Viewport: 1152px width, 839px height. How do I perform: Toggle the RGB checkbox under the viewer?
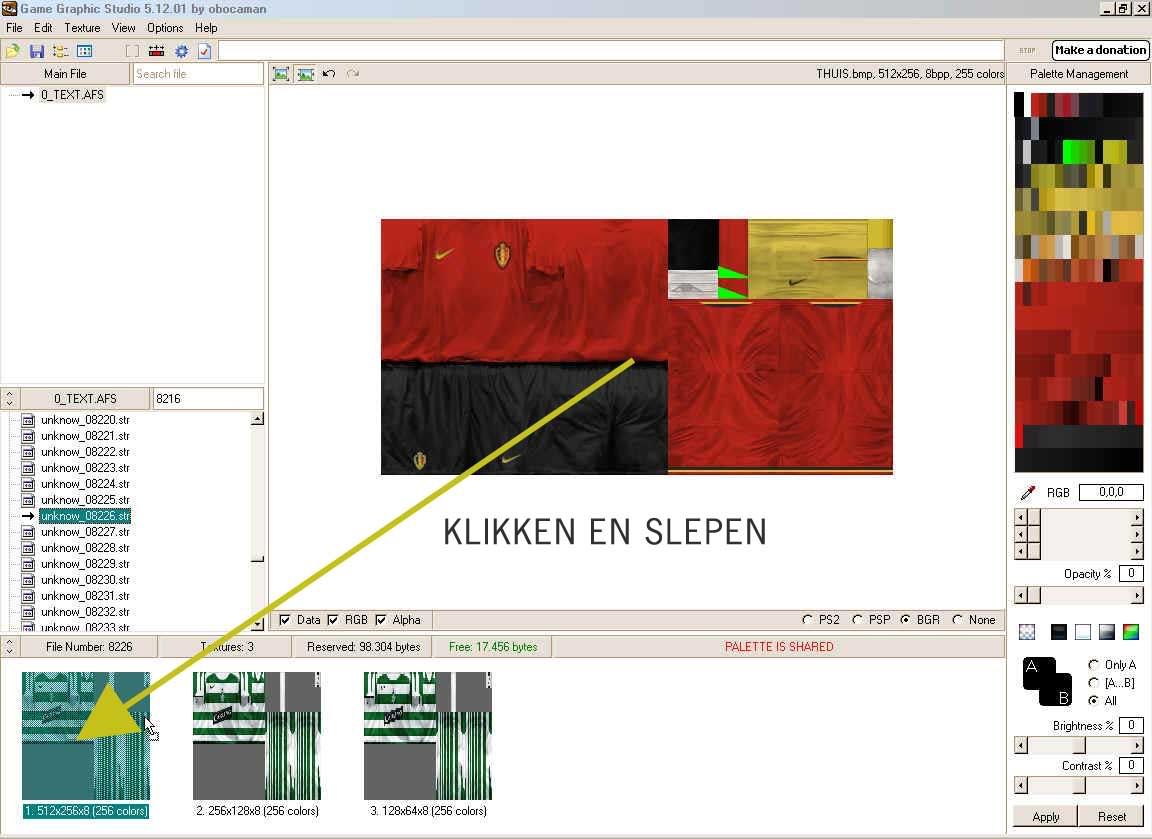(333, 620)
